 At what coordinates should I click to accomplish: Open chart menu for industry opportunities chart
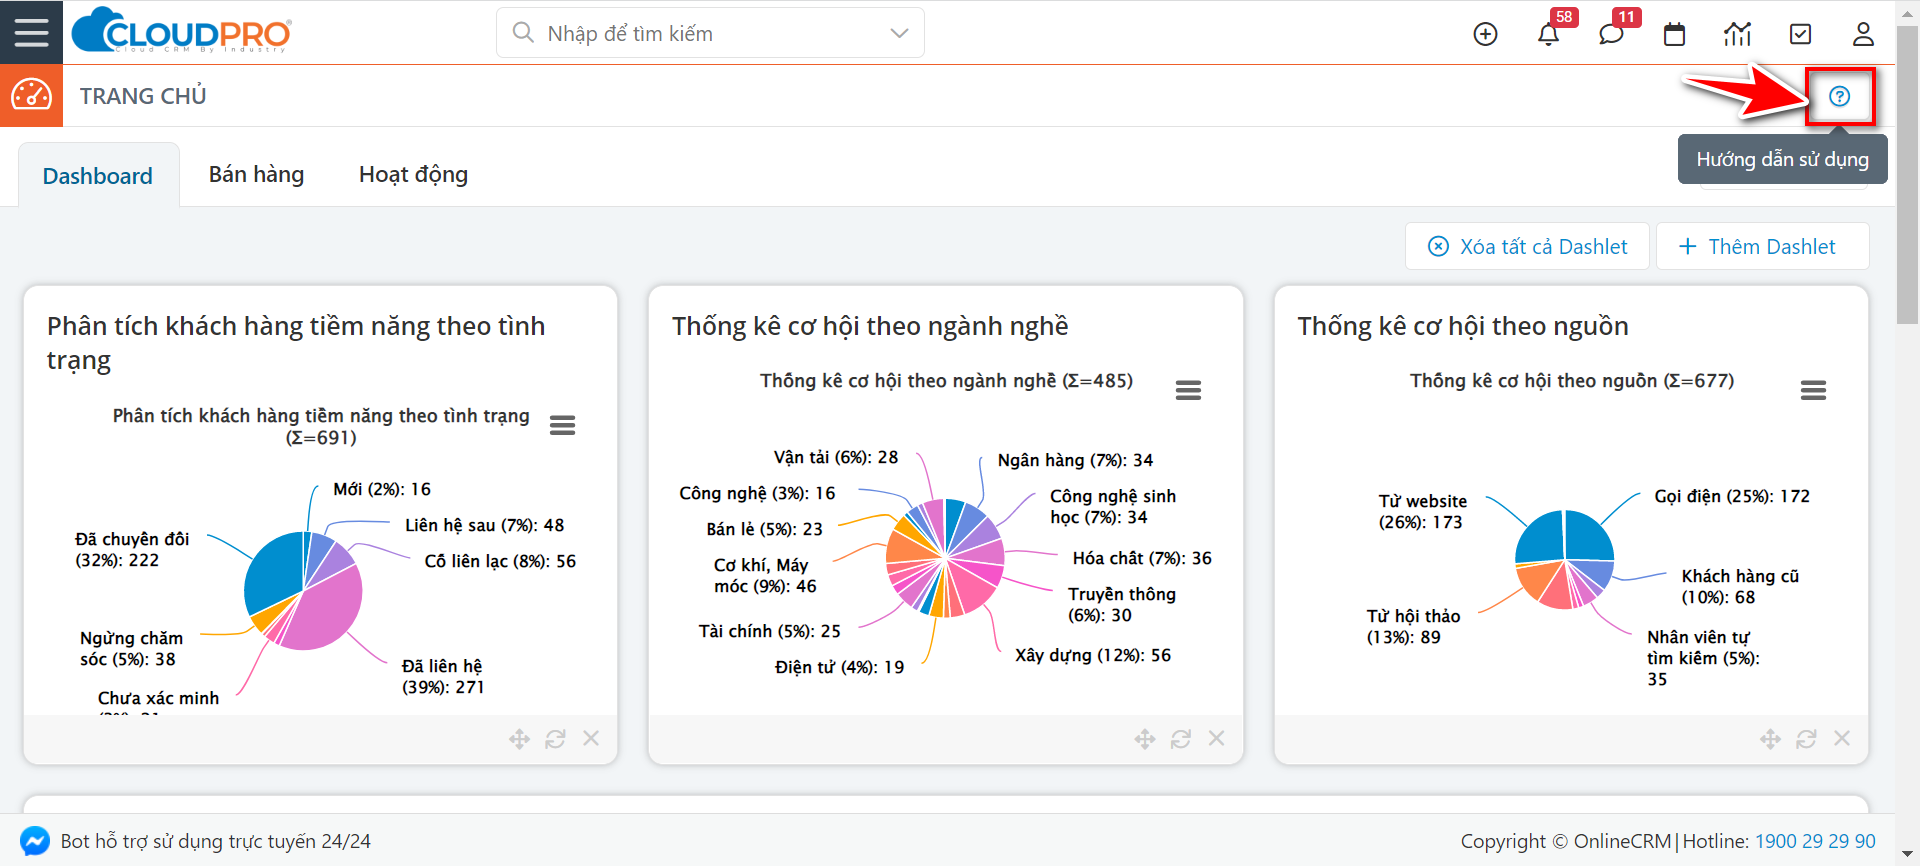[x=1188, y=390]
